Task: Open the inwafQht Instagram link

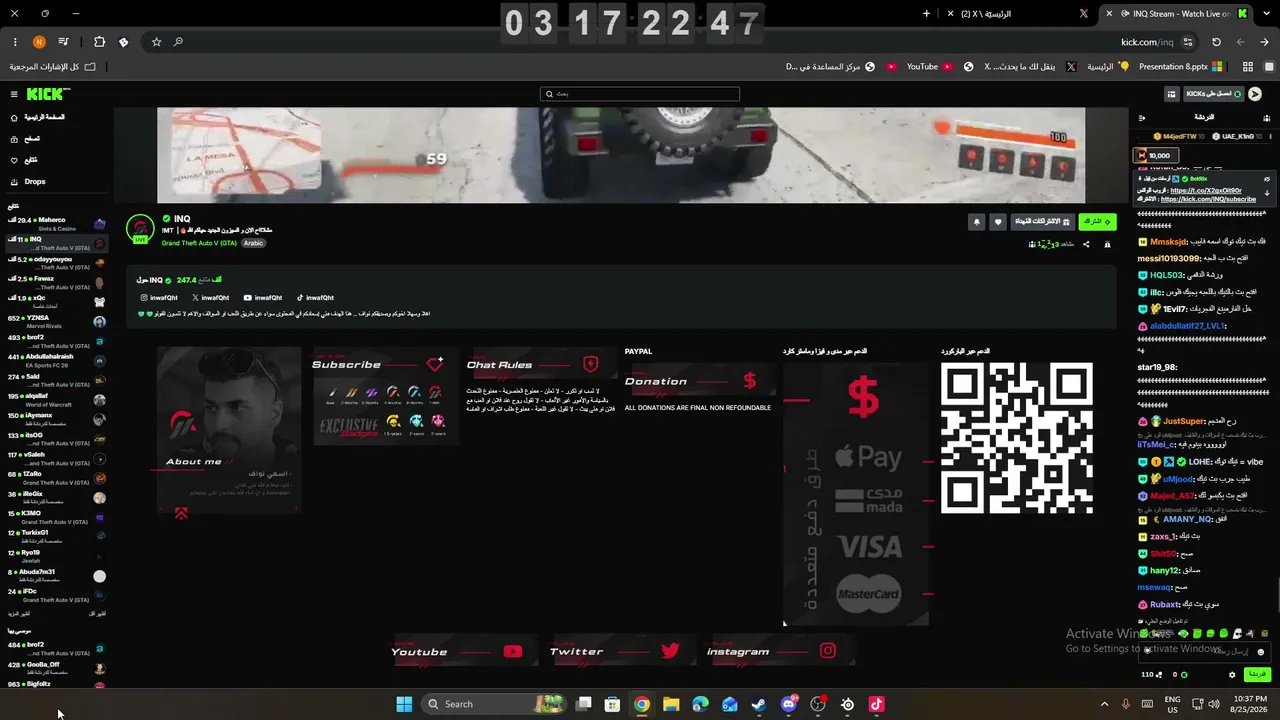Action: click(x=159, y=298)
